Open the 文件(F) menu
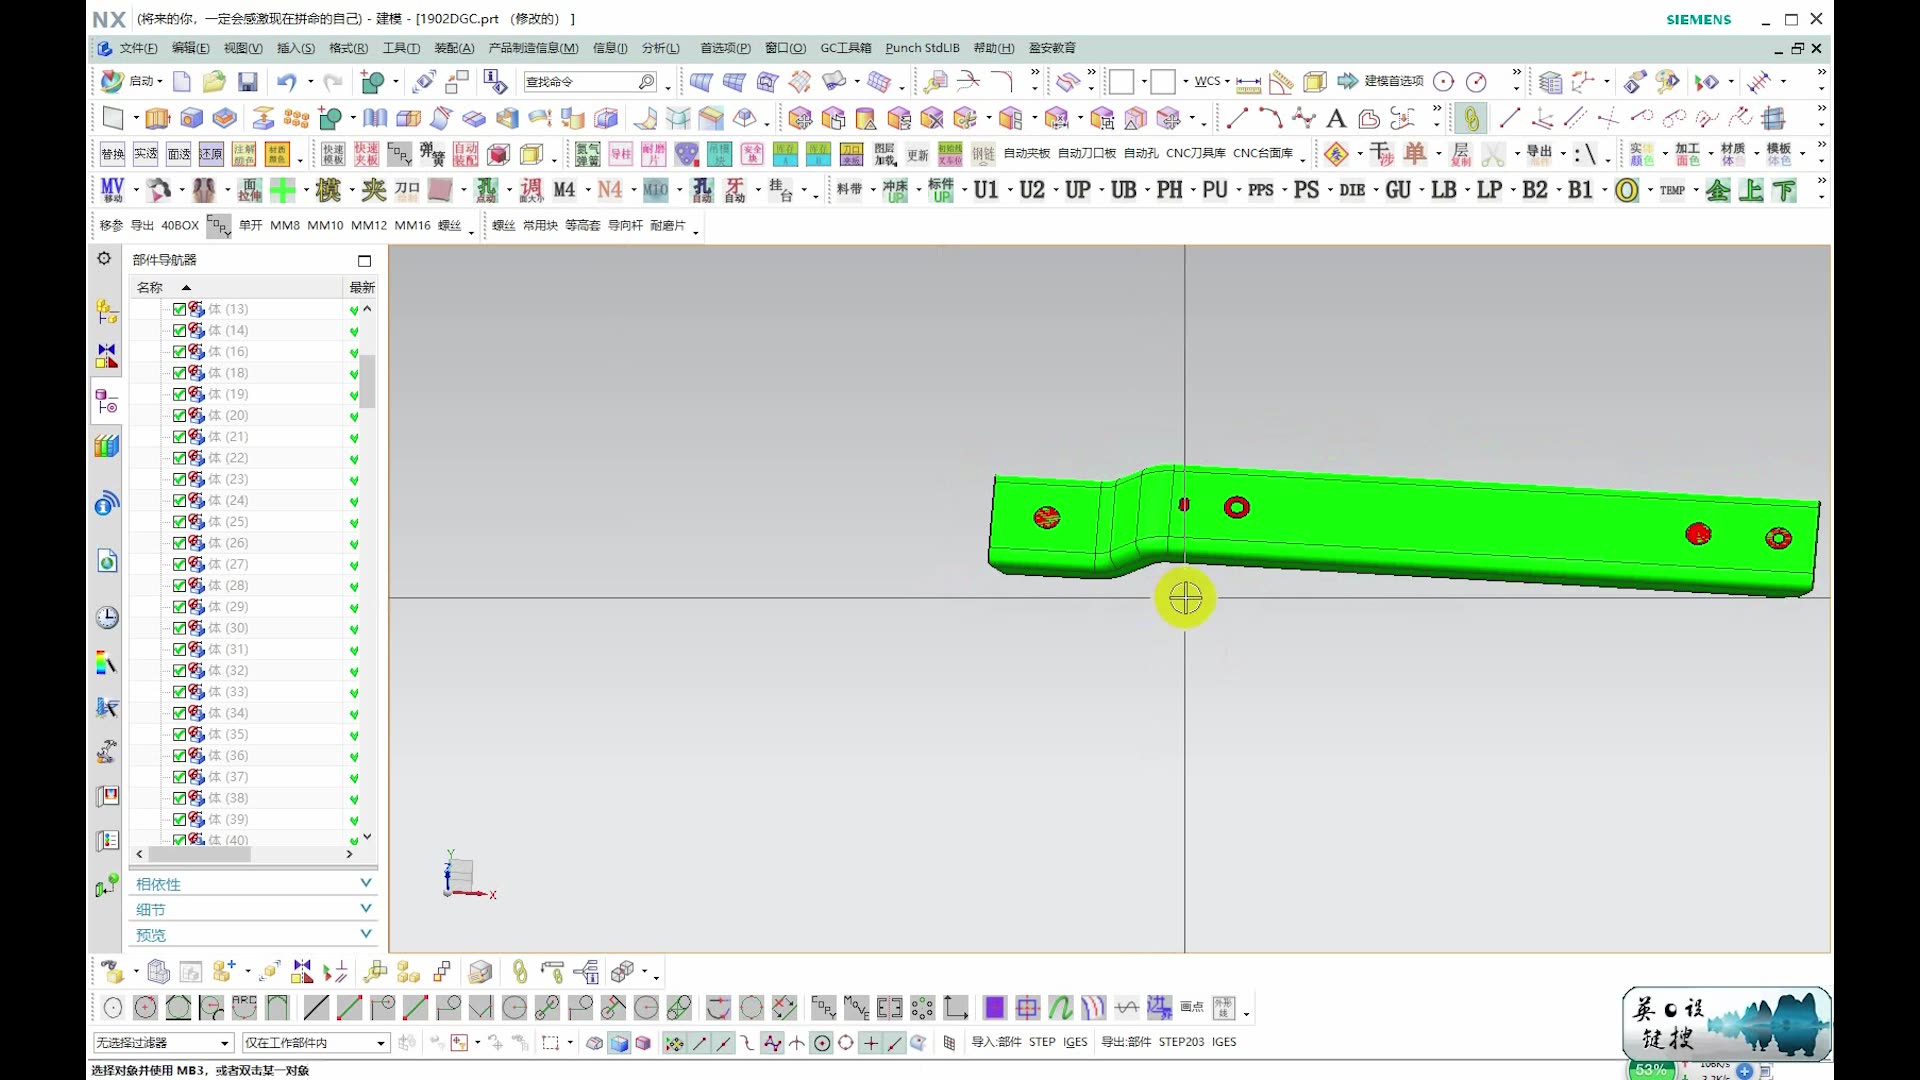Image resolution: width=1920 pixels, height=1080 pixels. pyautogui.click(x=138, y=48)
